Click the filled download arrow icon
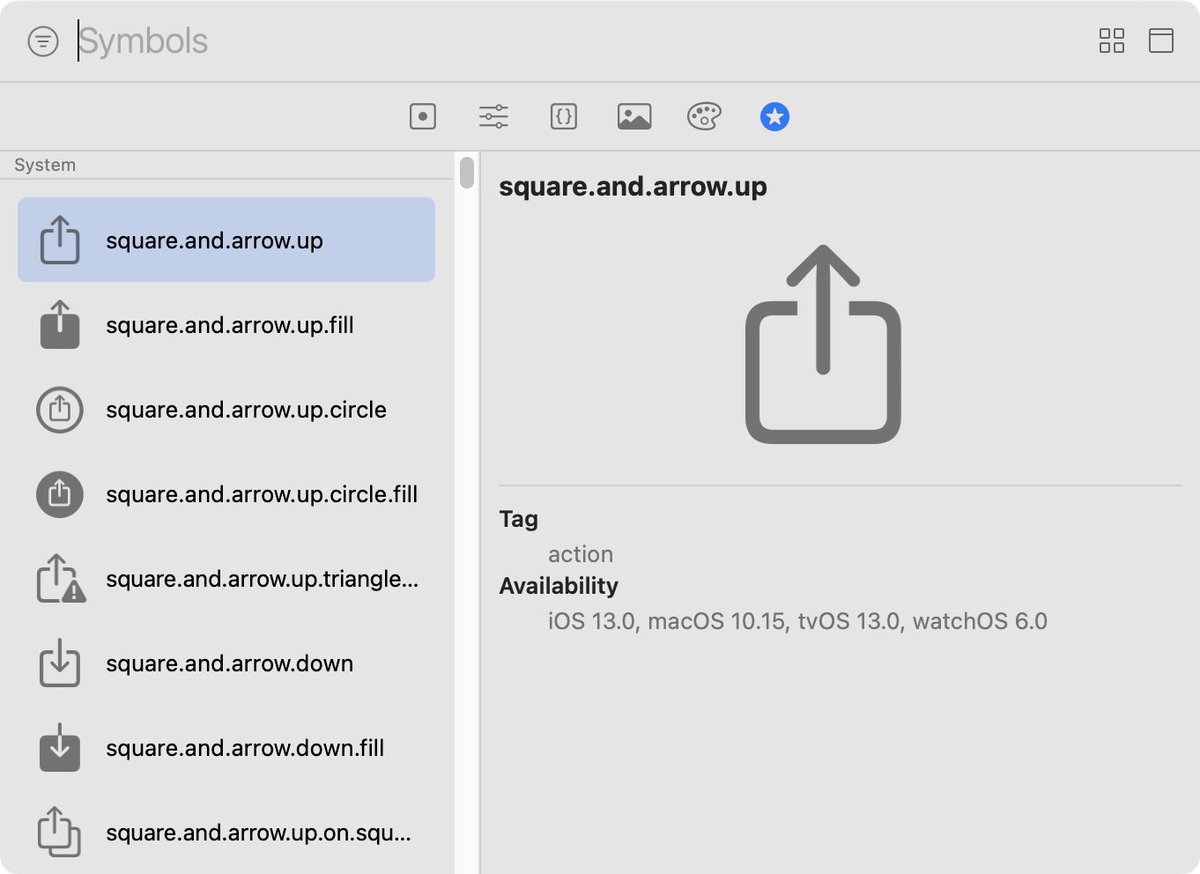 click(x=59, y=748)
